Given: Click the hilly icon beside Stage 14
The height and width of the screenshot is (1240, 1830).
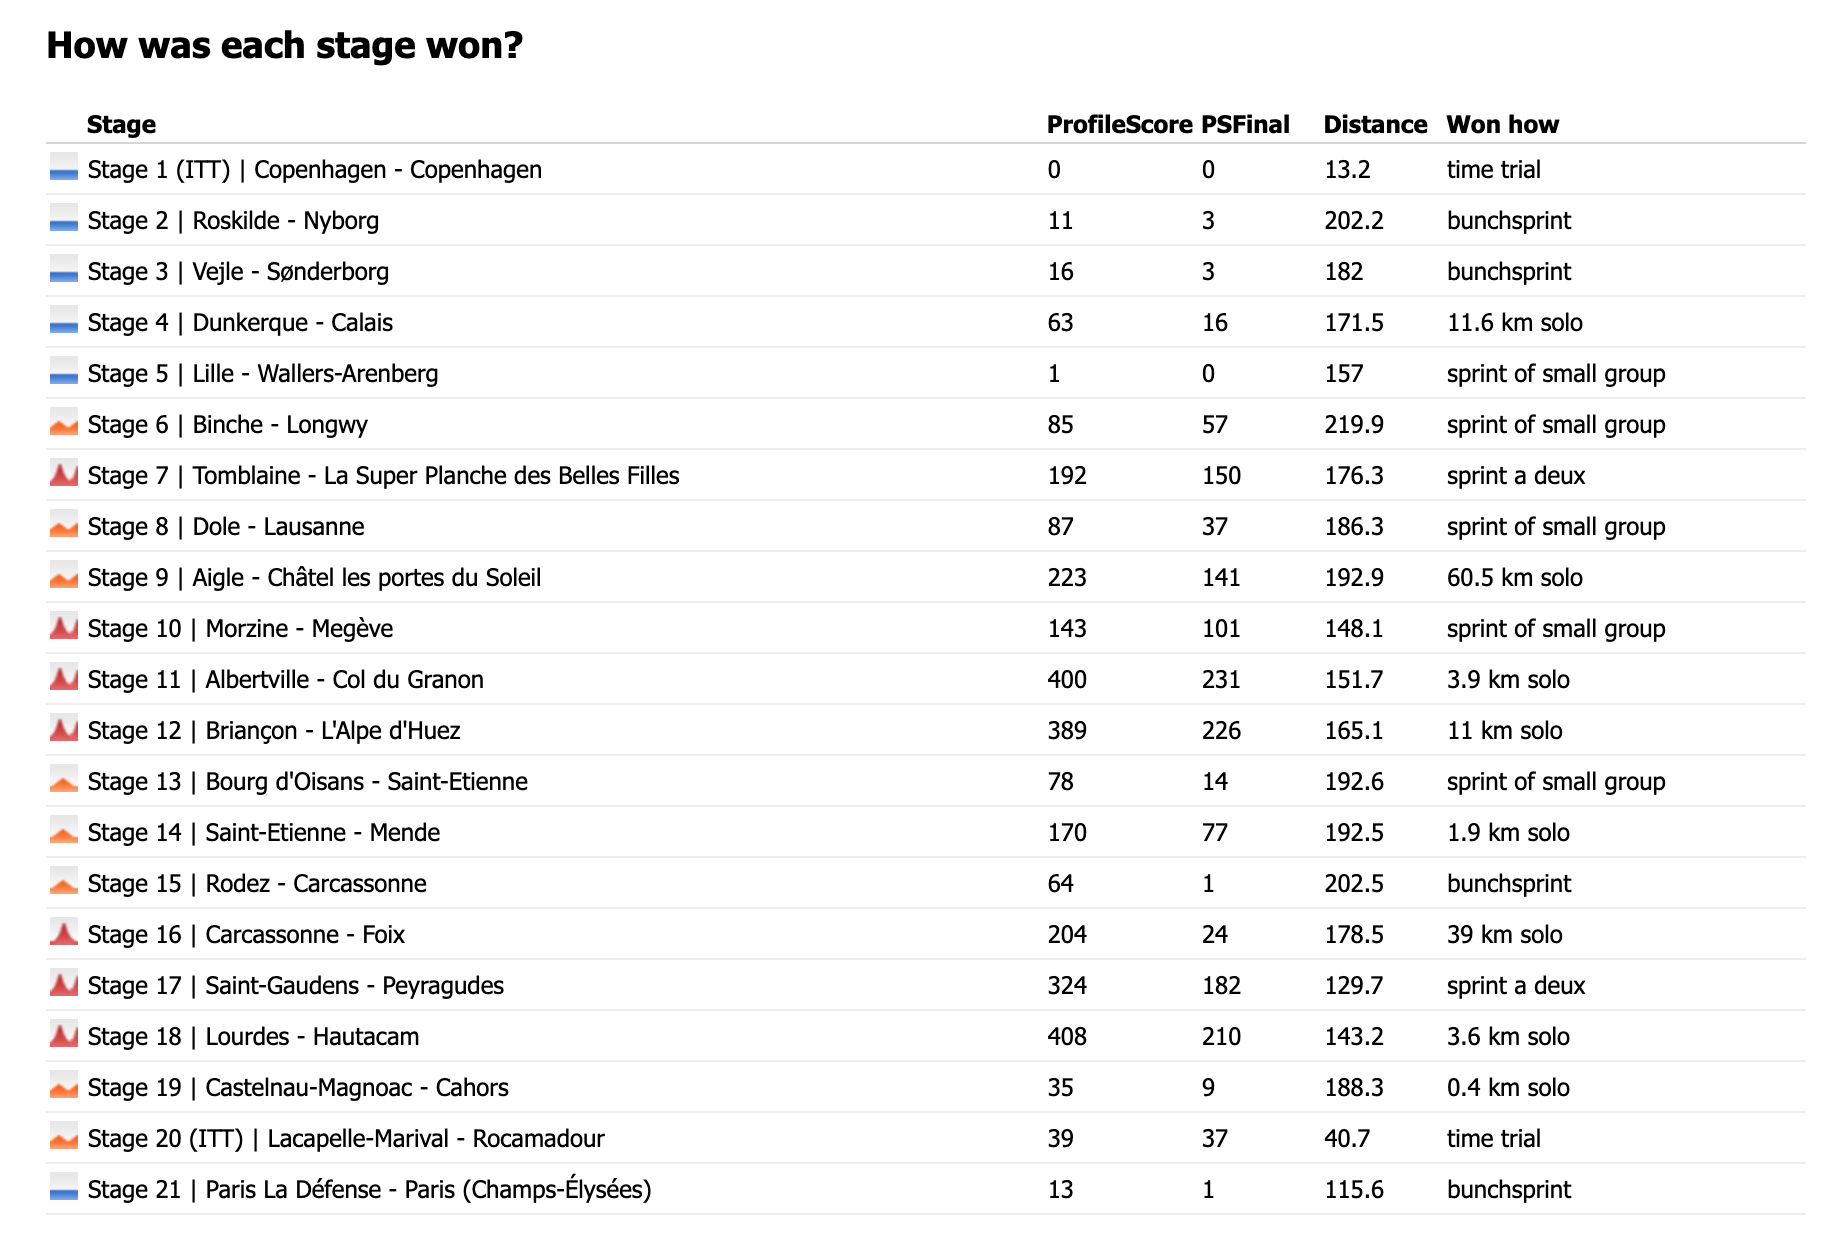Looking at the screenshot, I should pos(63,832).
